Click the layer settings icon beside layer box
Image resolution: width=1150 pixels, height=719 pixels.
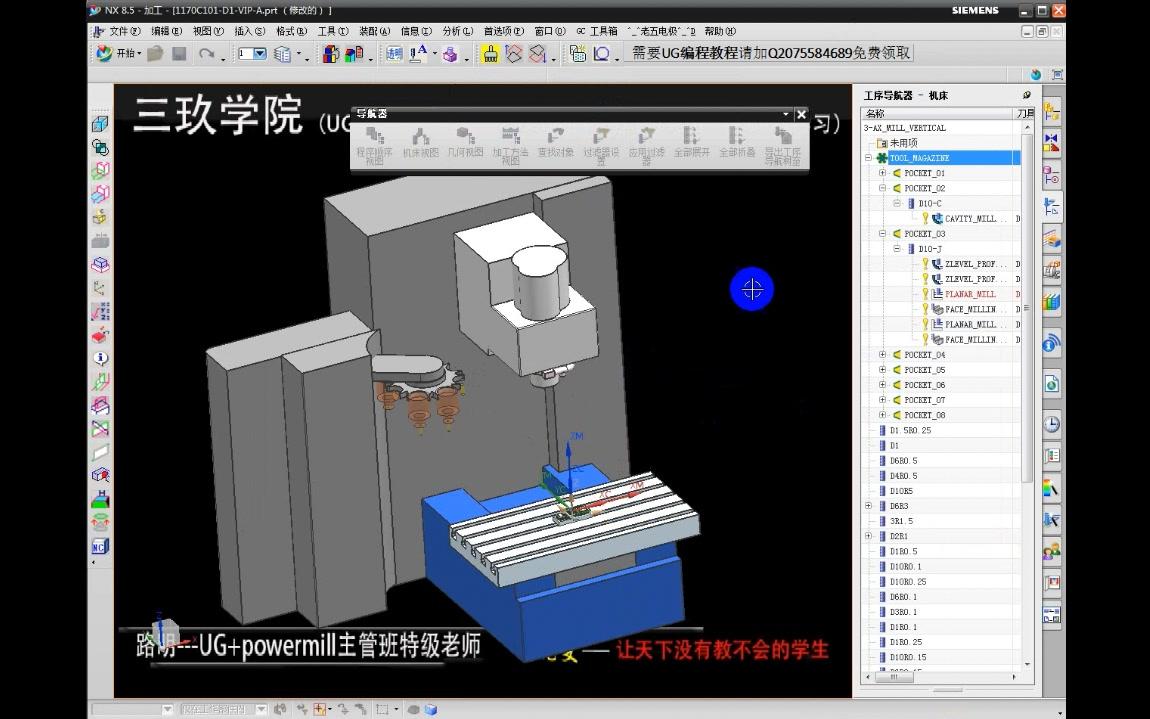click(282, 54)
